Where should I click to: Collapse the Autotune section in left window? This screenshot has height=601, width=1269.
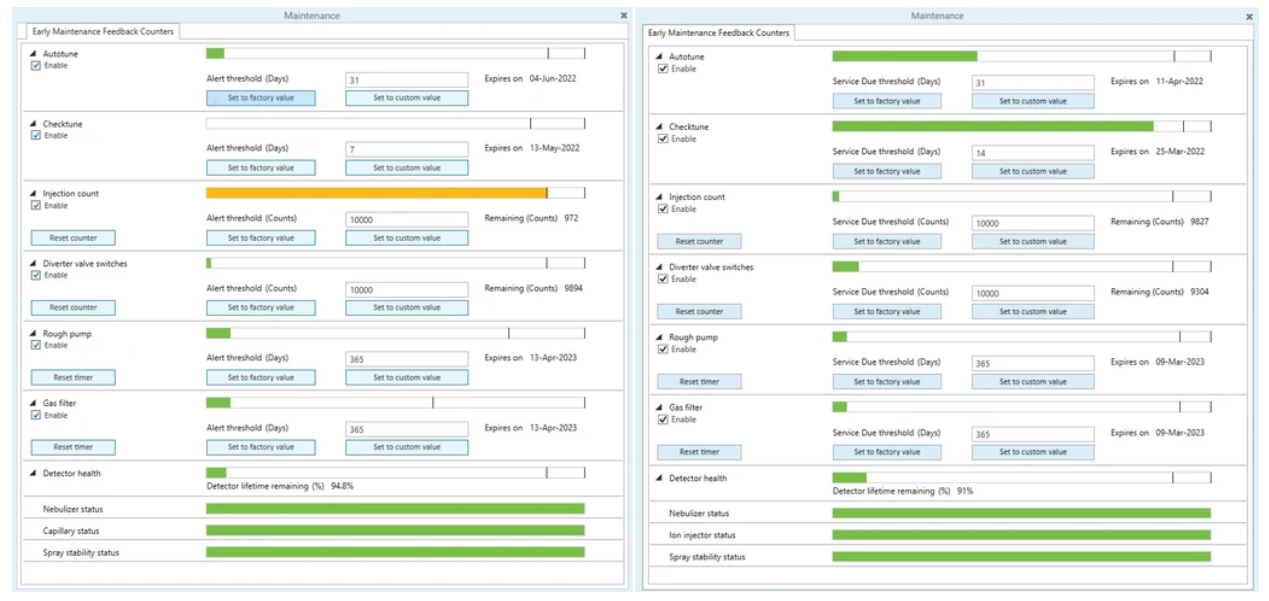pyautogui.click(x=32, y=54)
